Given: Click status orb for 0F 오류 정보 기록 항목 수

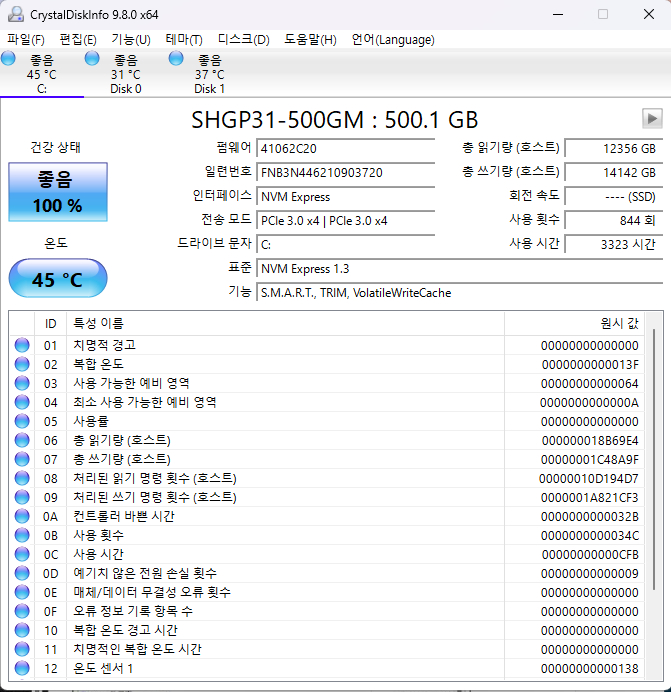Looking at the screenshot, I should pos(22,611).
